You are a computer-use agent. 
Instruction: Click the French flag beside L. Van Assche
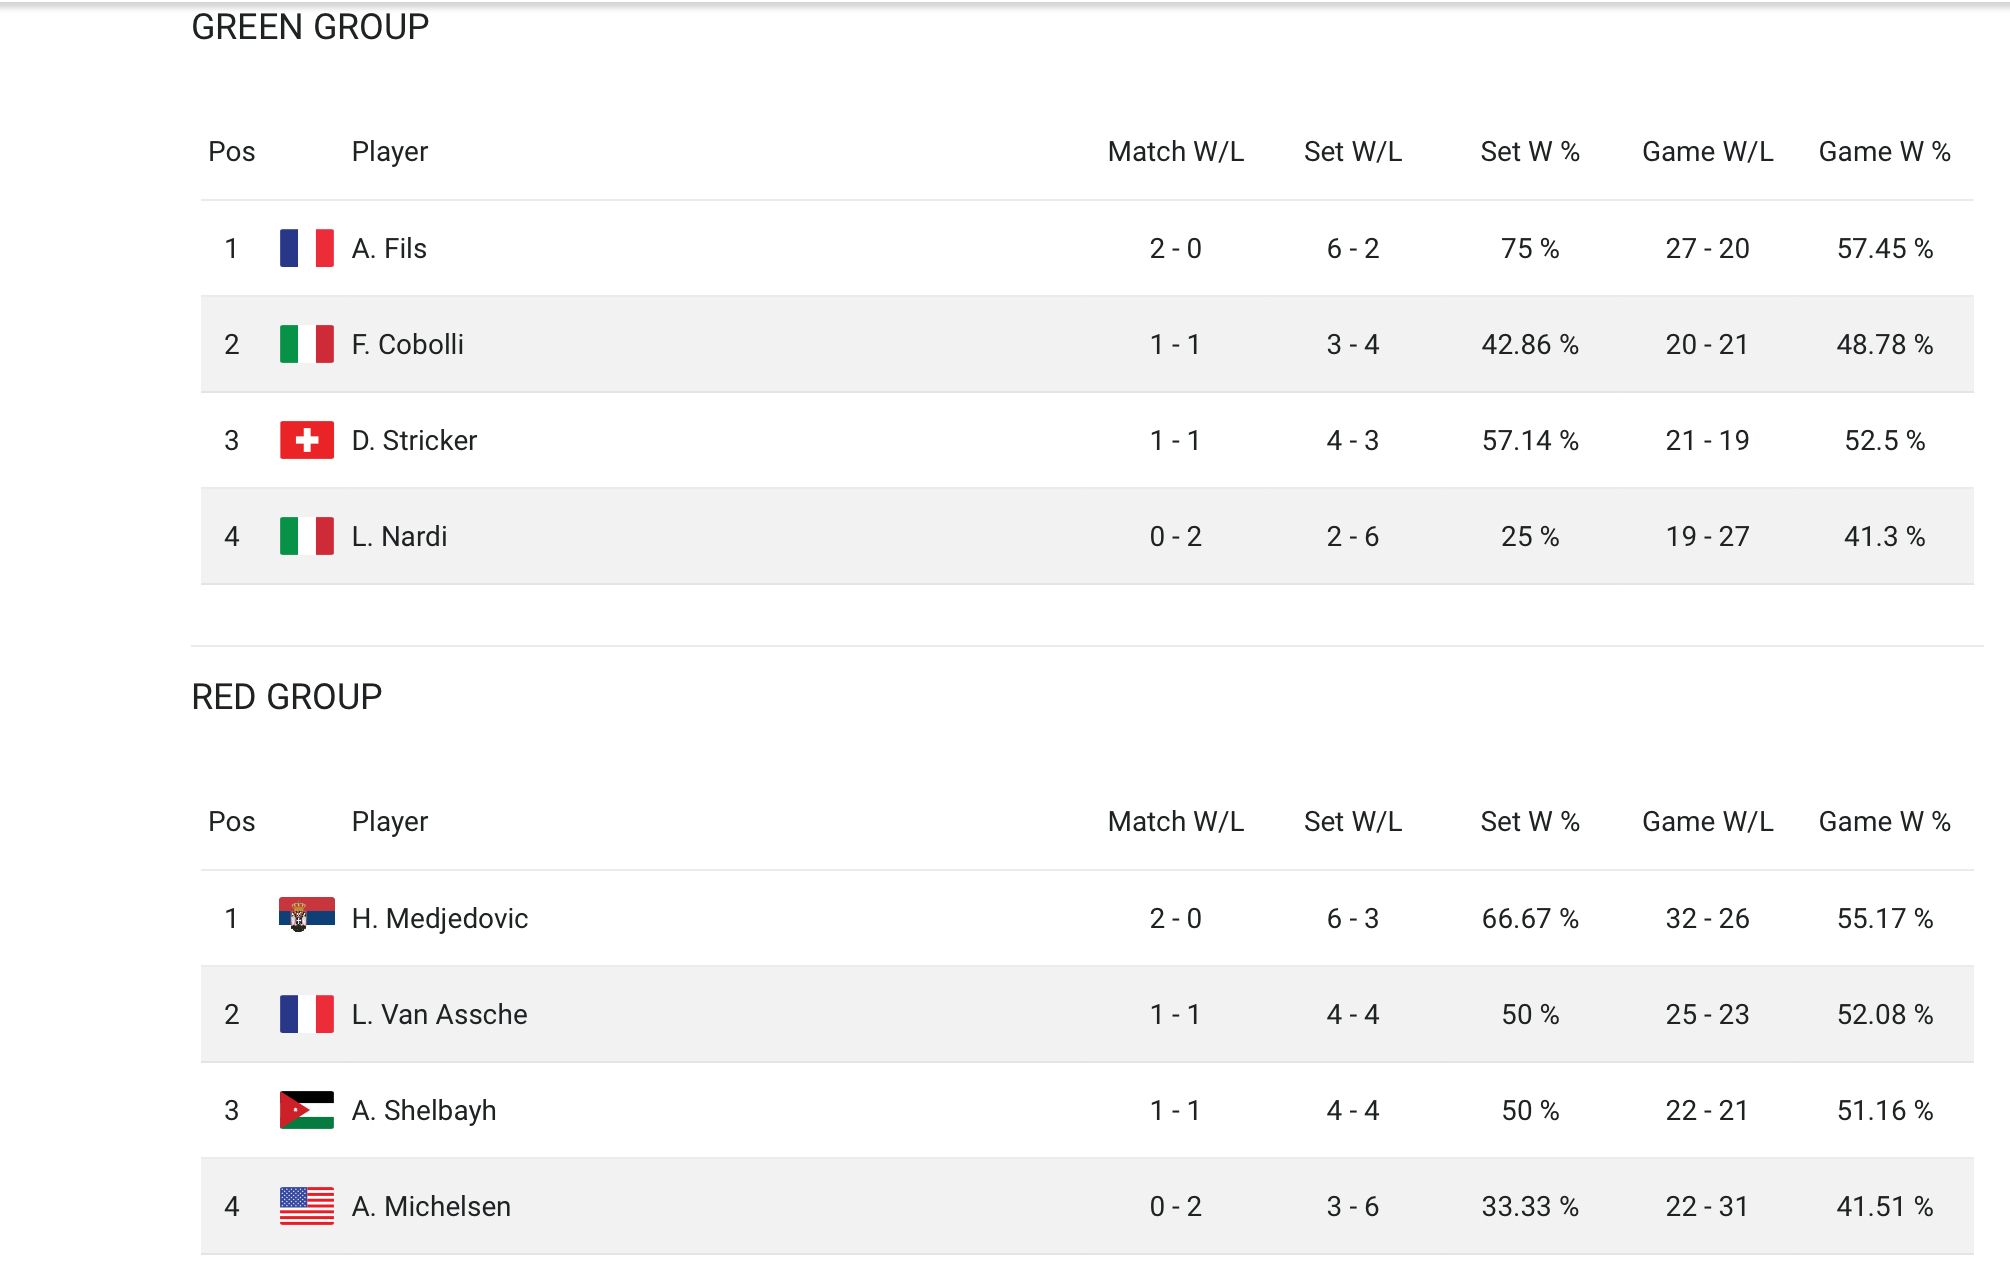tap(306, 1014)
